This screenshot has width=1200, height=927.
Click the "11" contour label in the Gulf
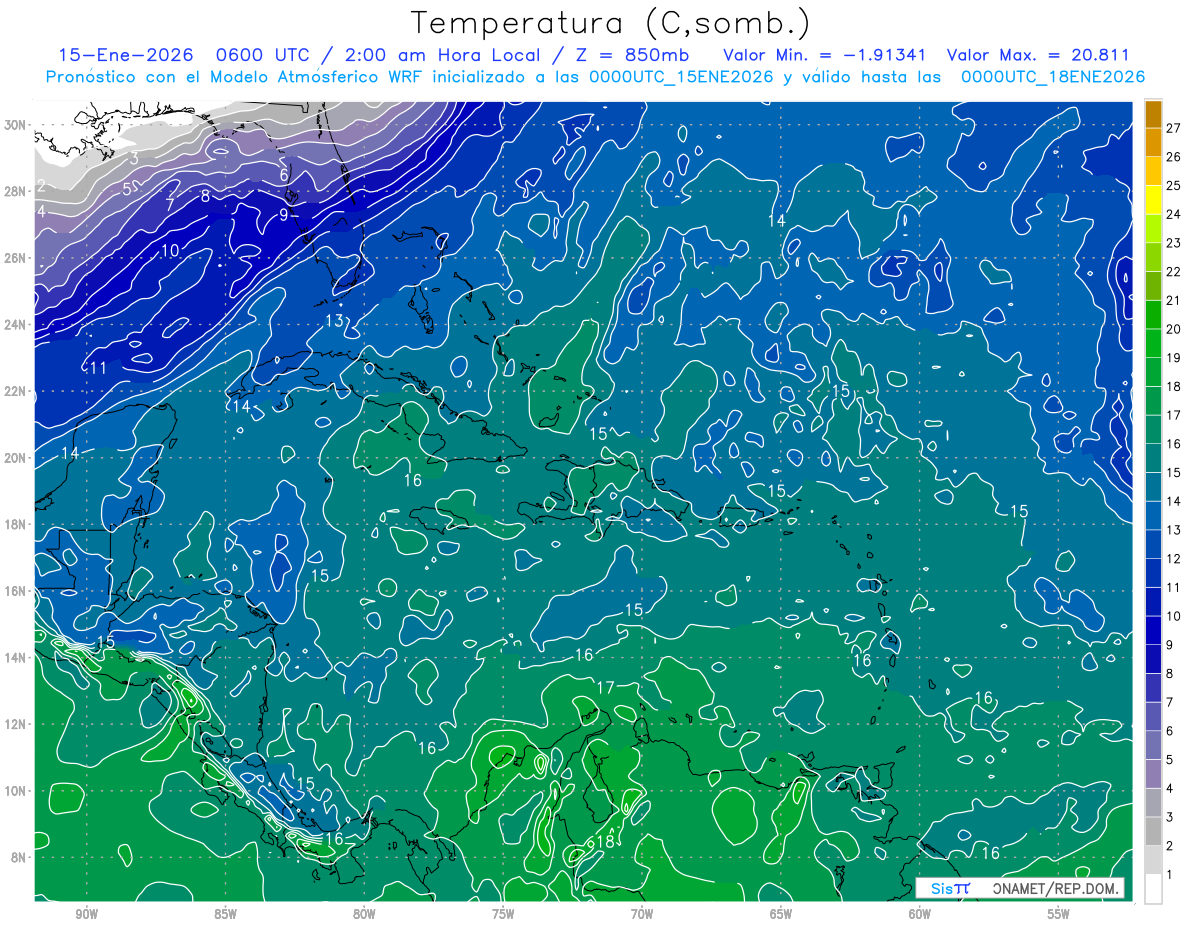[98, 368]
